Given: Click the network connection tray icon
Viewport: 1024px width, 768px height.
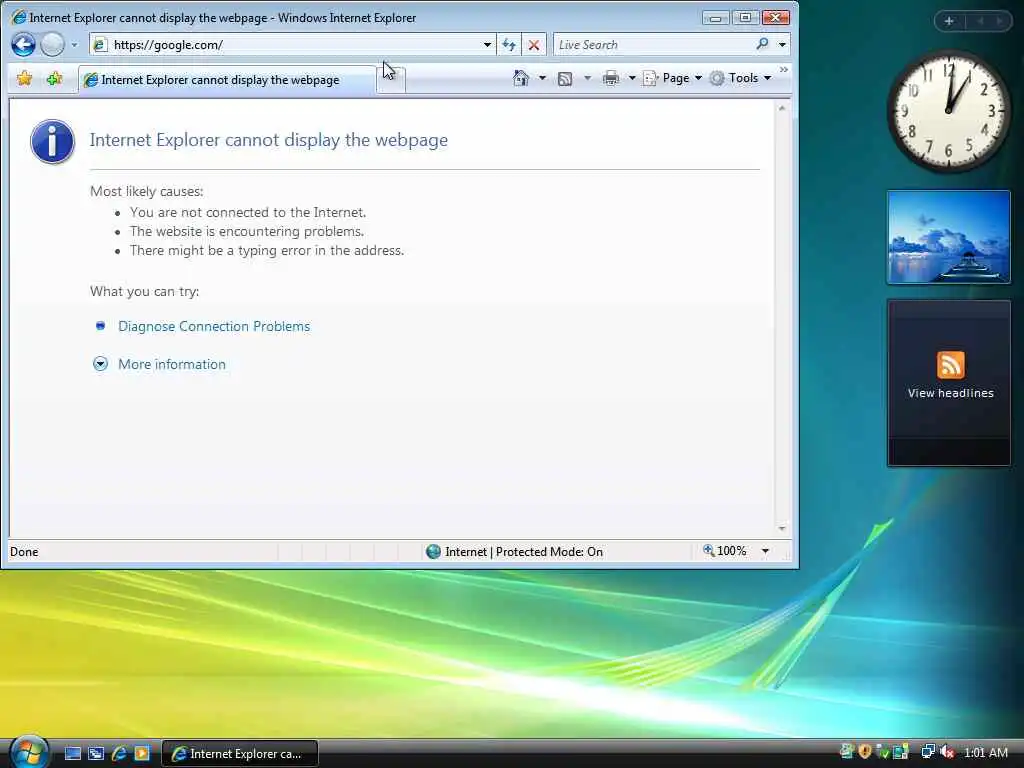Looking at the screenshot, I should click(x=927, y=752).
